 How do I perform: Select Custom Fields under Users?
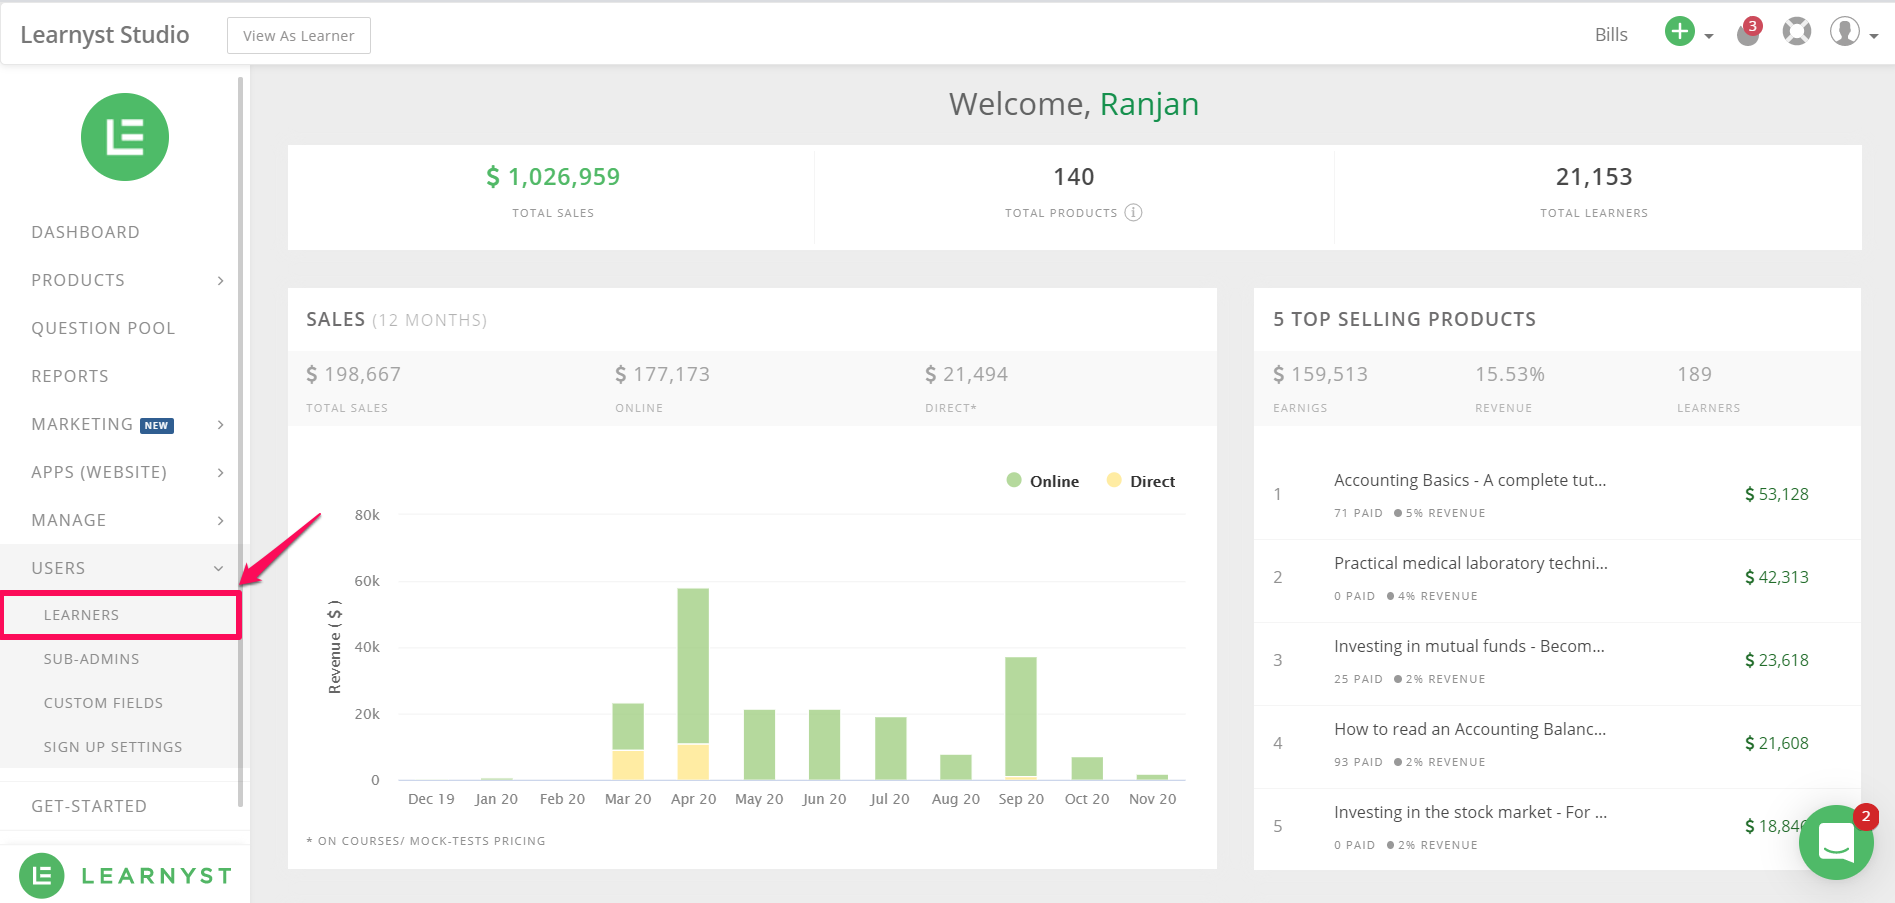tap(103, 703)
